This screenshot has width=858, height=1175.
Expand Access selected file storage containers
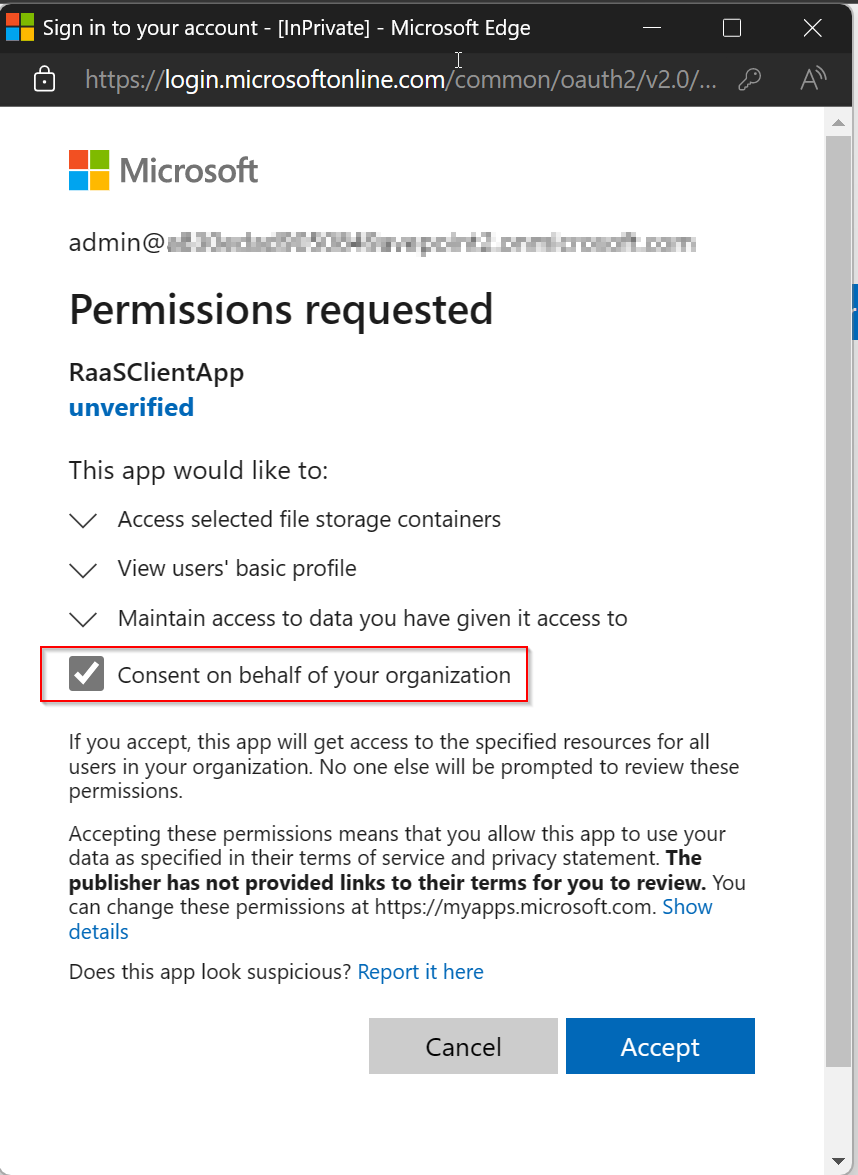pos(83,520)
